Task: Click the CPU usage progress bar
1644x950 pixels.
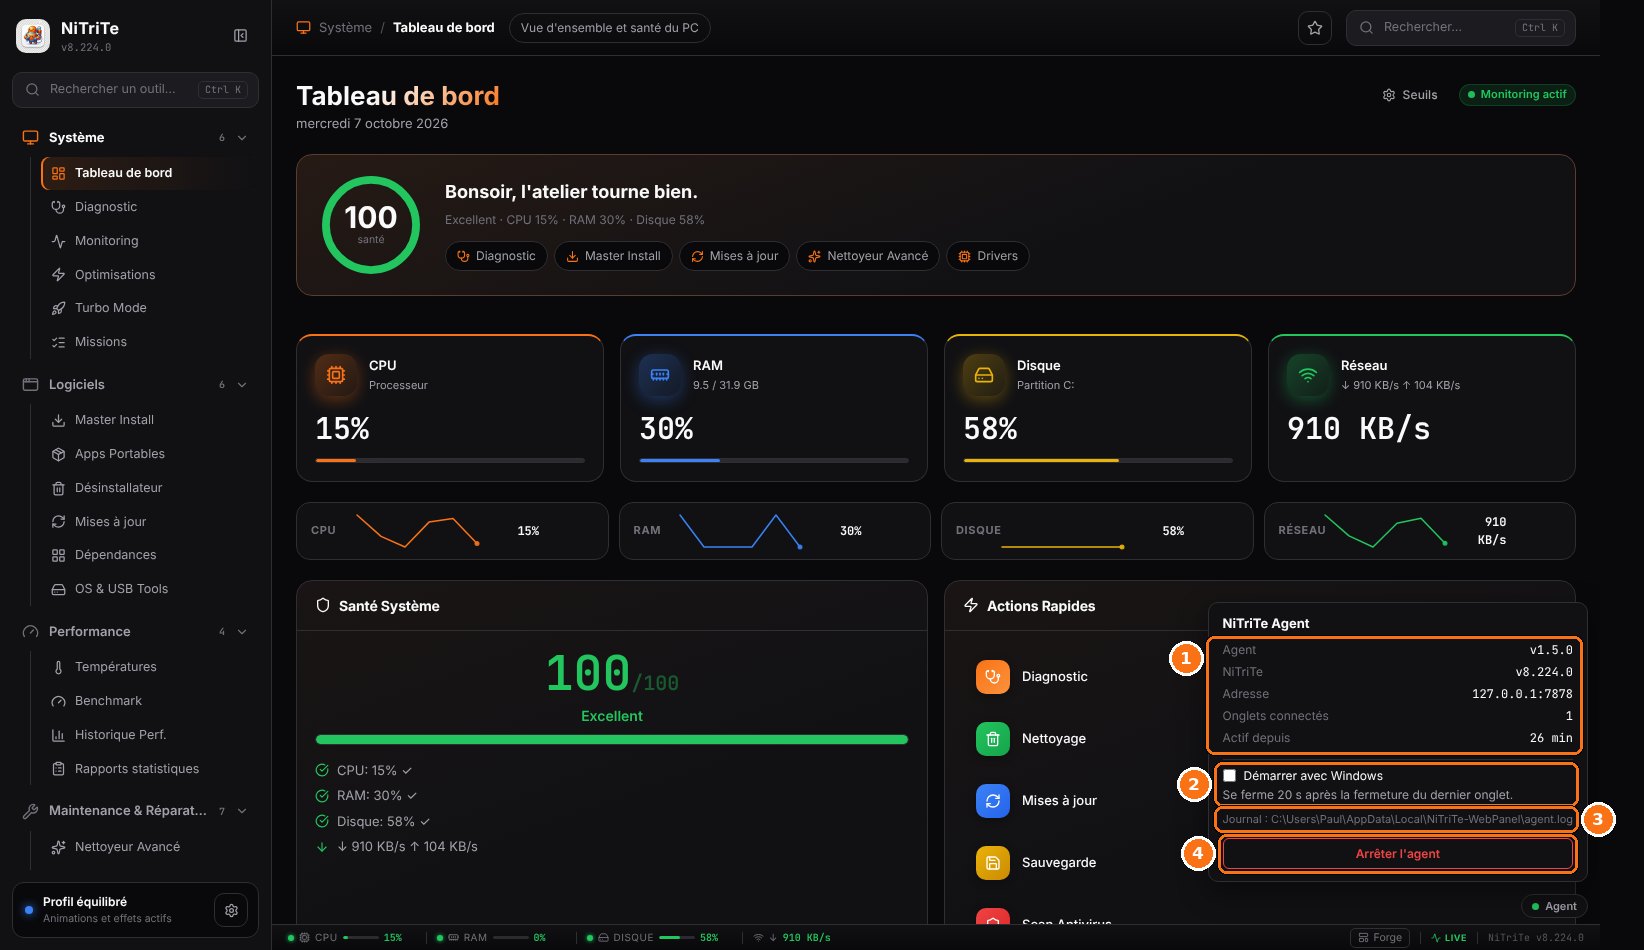Action: coord(450,460)
